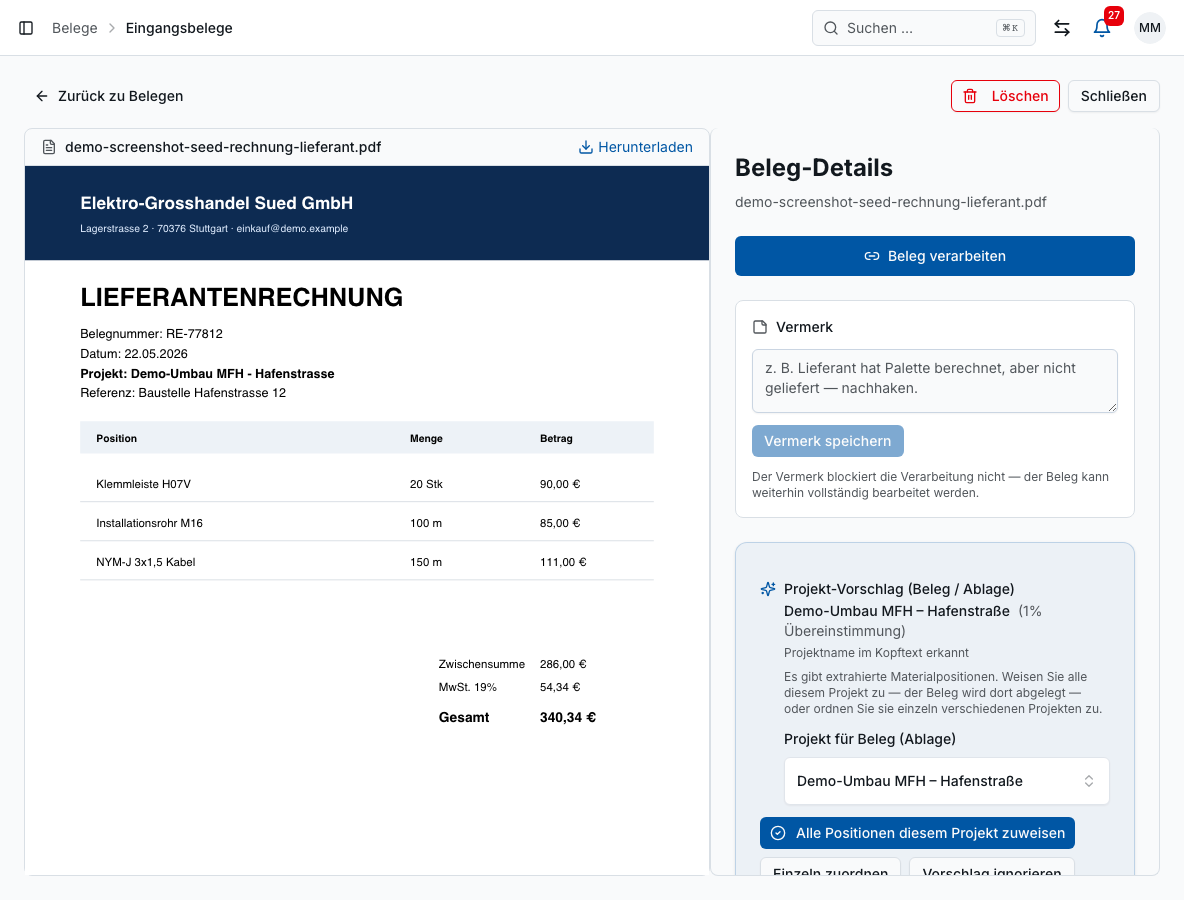This screenshot has height=900, width=1184.
Task: Click the back arrow icon beside Zurück
Action: [42, 96]
